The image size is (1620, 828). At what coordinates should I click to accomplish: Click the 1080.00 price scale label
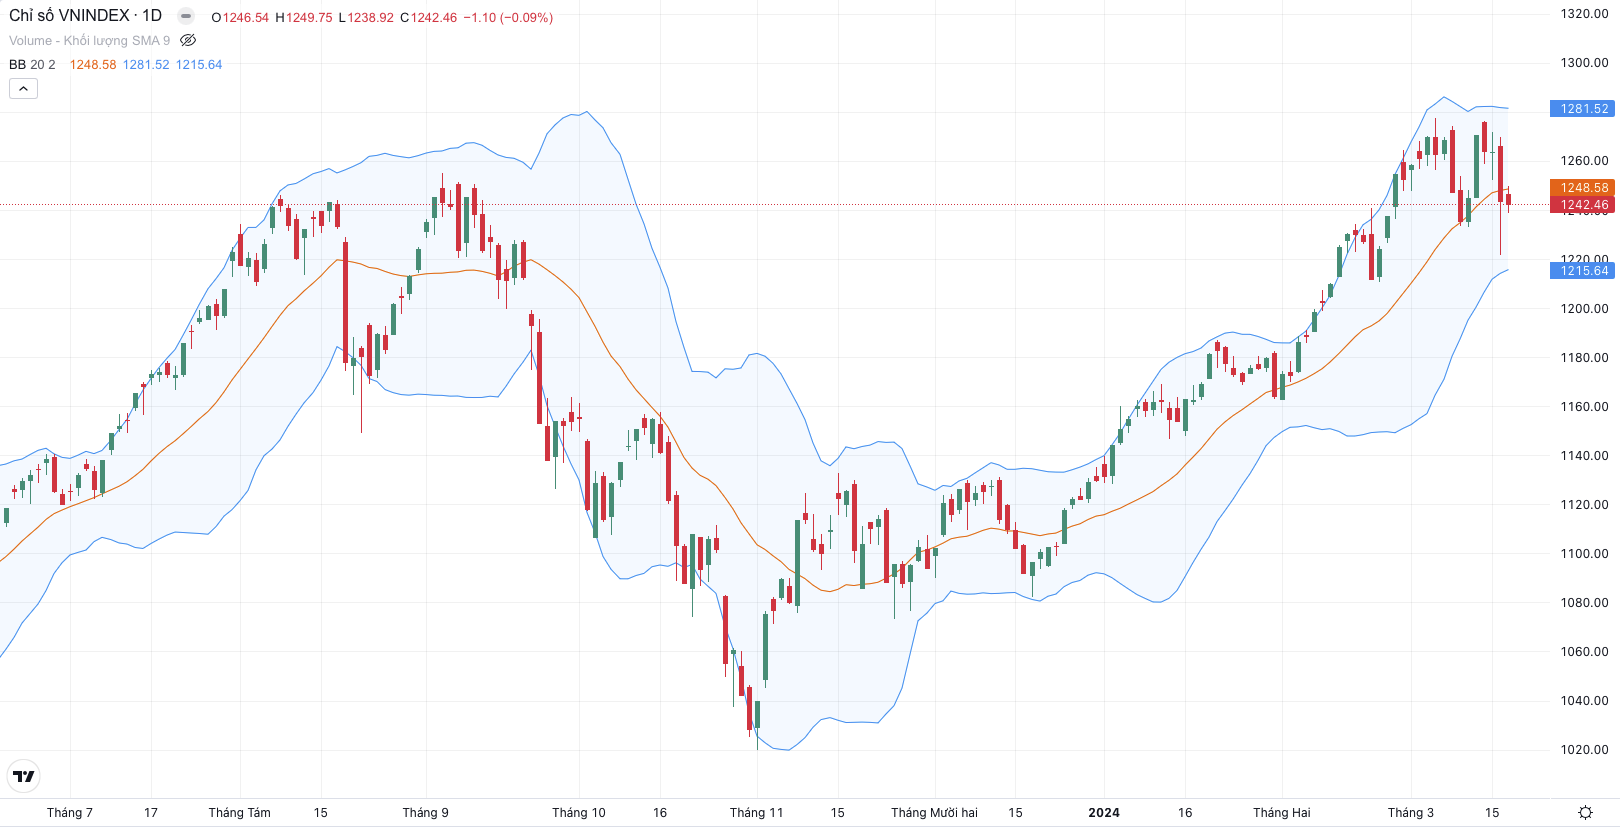(x=1584, y=603)
